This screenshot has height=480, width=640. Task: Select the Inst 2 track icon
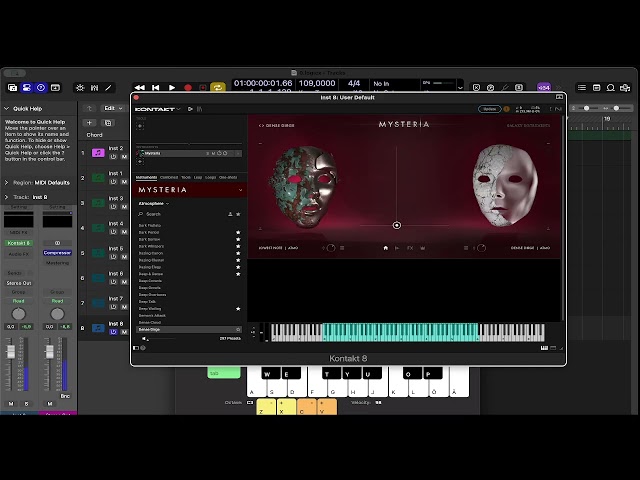point(98,153)
